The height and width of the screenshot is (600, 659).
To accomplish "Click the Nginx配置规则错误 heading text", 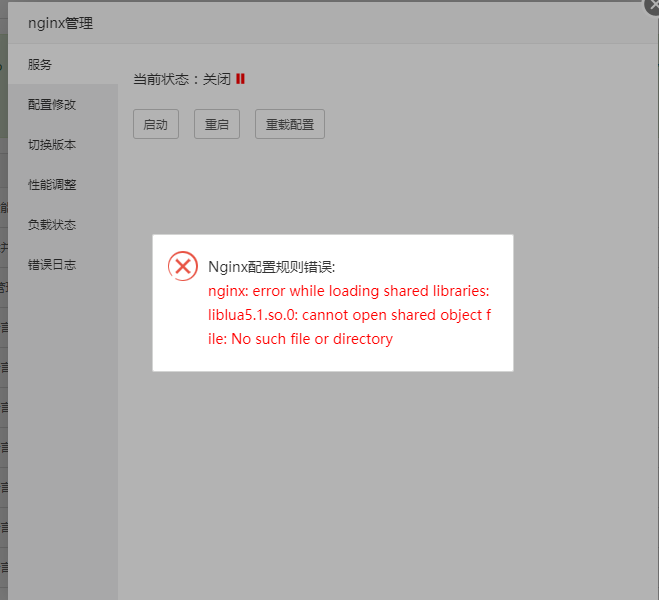I will (x=272, y=267).
